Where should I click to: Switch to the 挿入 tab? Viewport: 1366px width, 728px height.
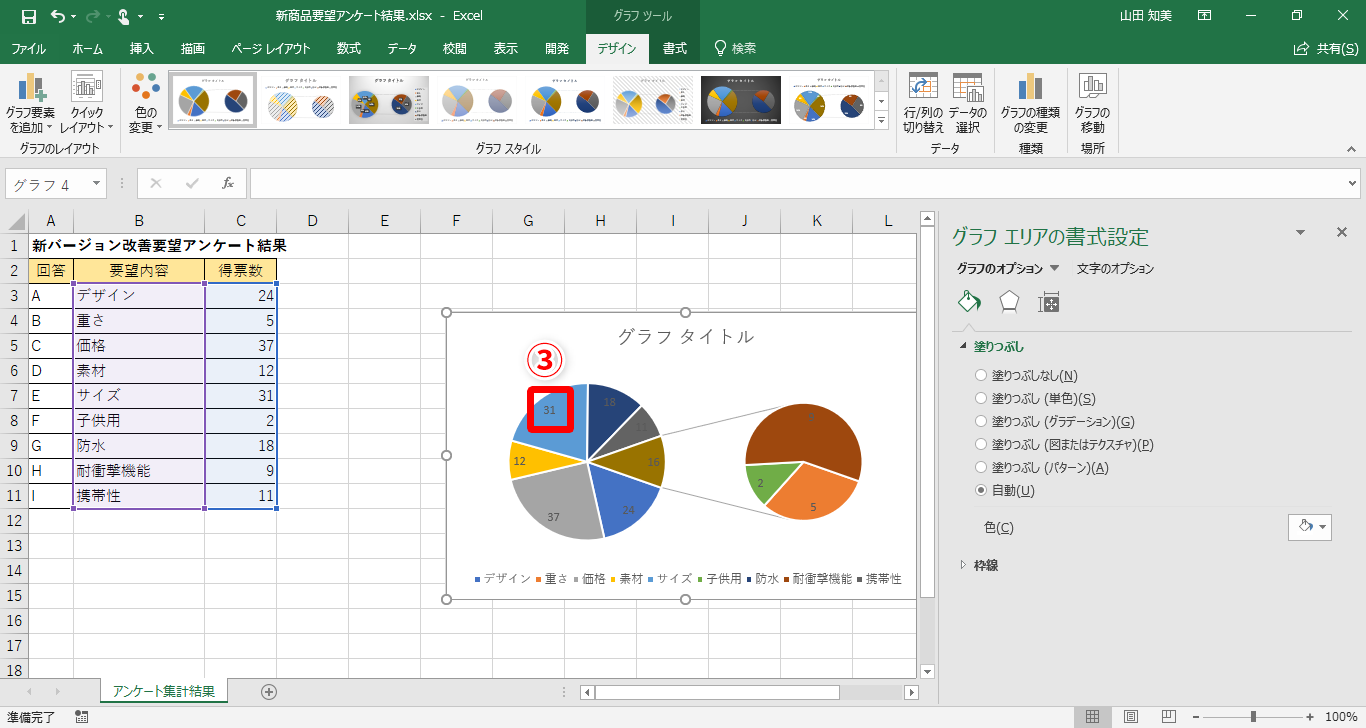[x=142, y=48]
